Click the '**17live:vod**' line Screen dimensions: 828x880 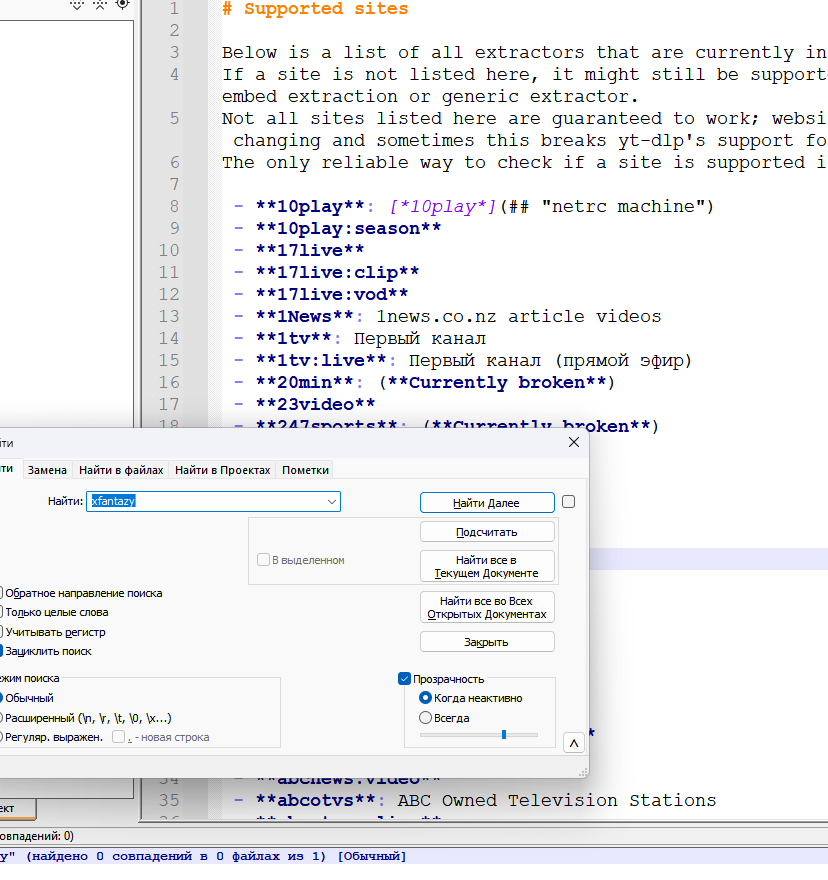tap(332, 294)
